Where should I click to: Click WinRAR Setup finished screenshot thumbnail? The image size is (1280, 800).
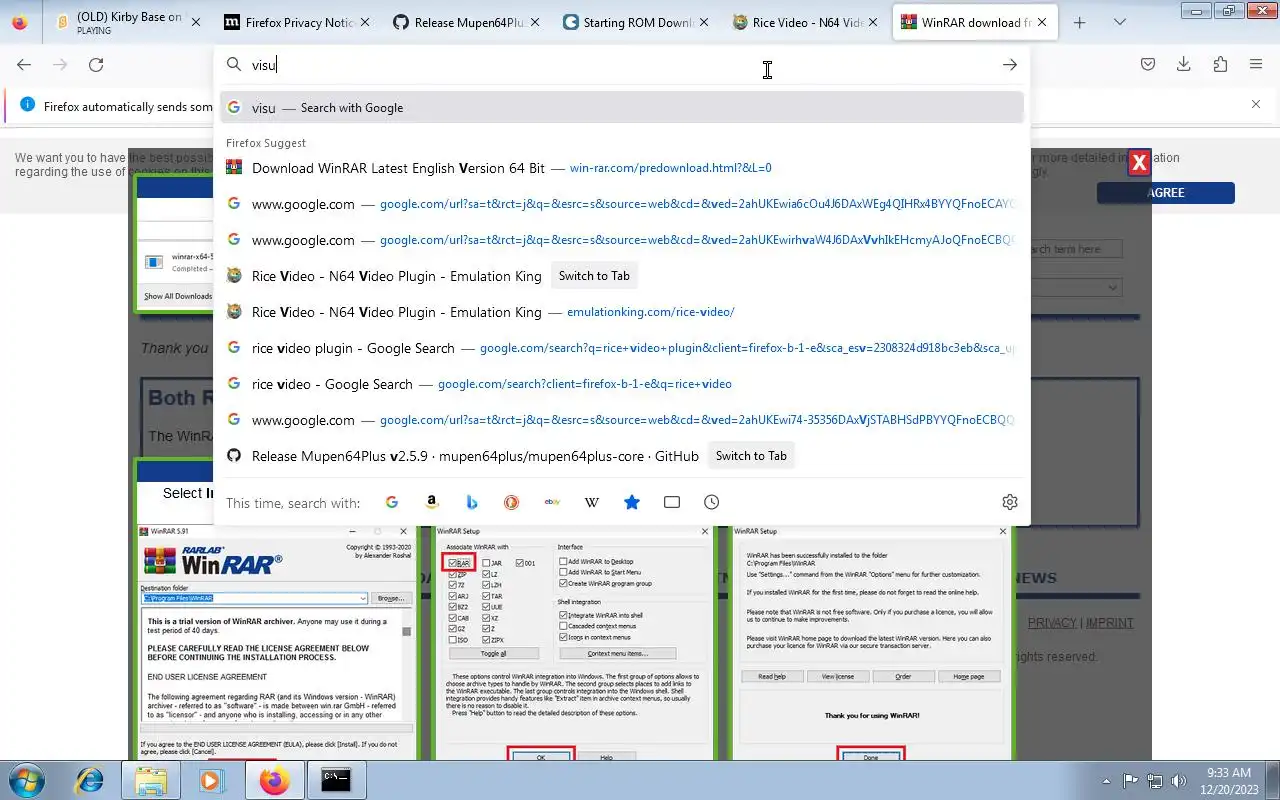point(871,642)
